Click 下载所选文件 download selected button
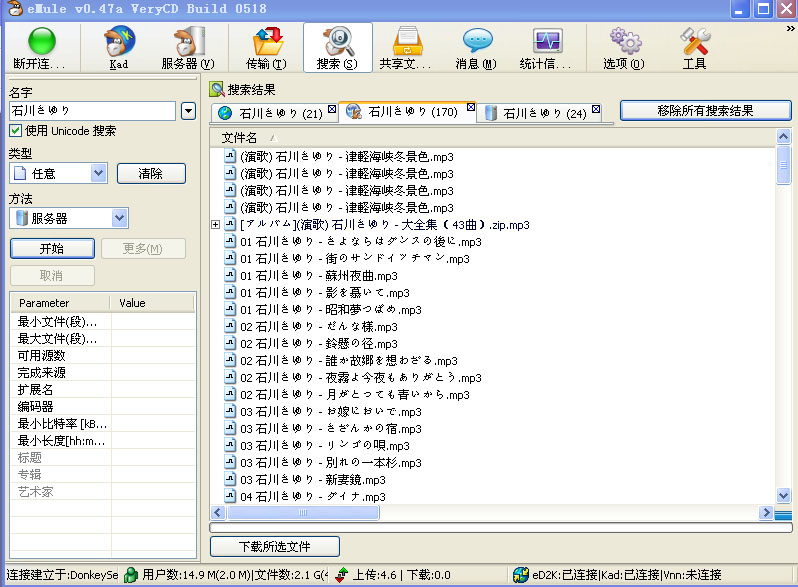798x587 pixels. coord(275,546)
